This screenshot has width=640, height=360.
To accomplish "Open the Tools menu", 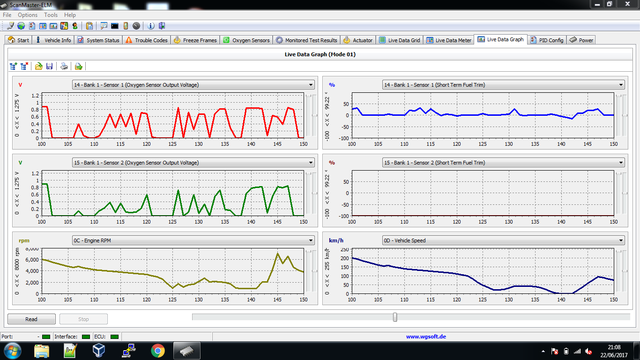I will pyautogui.click(x=51, y=15).
